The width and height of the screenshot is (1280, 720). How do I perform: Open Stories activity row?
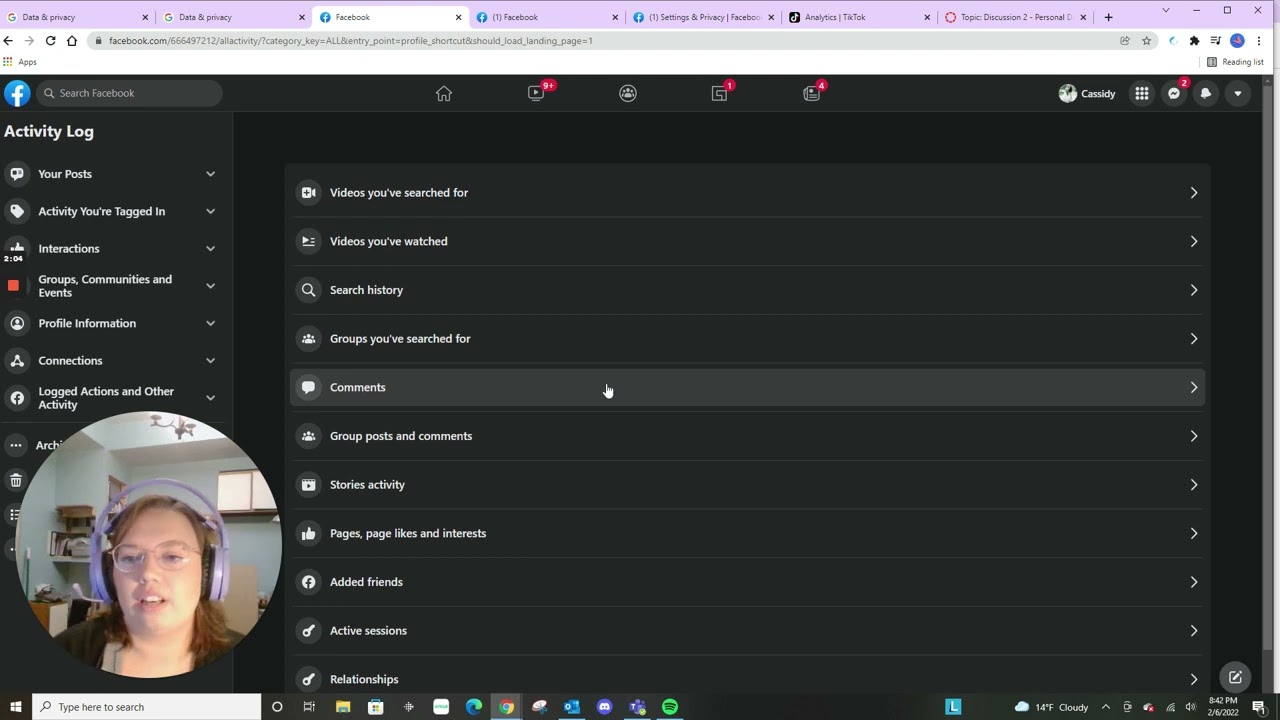click(747, 485)
